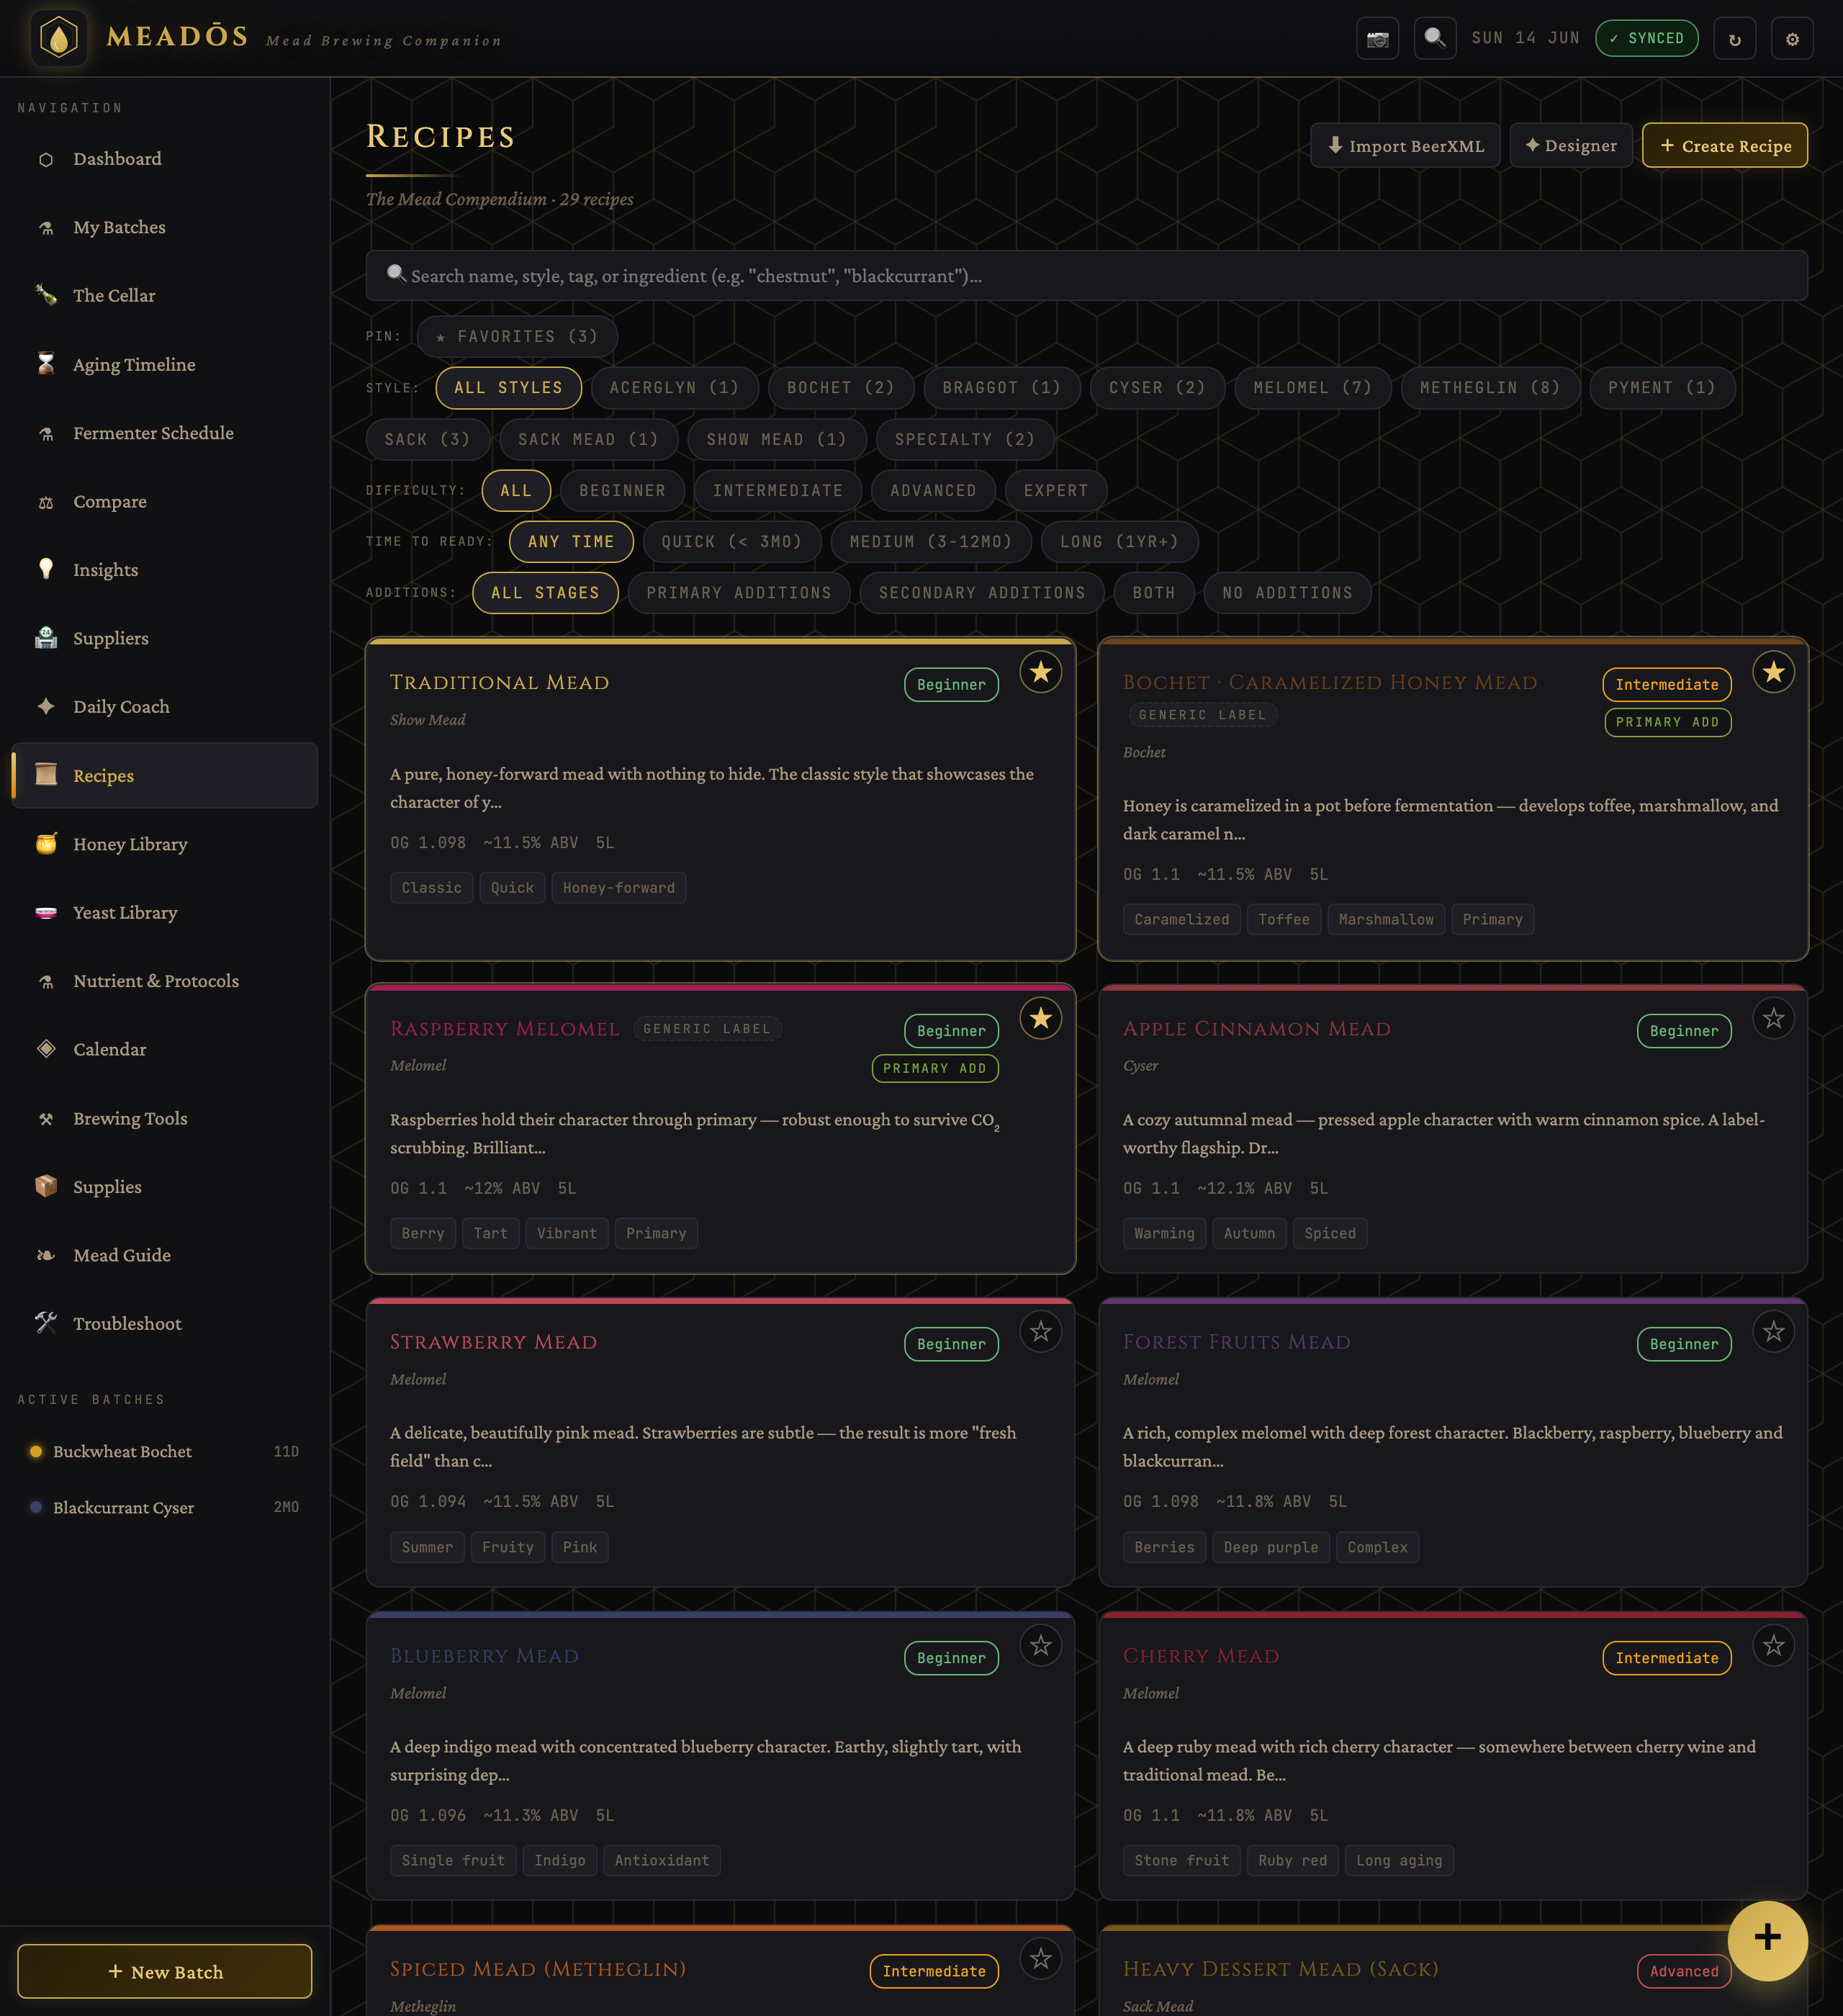Favorite the Cherry Mead recipe
The image size is (1843, 2016).
1773,1645
